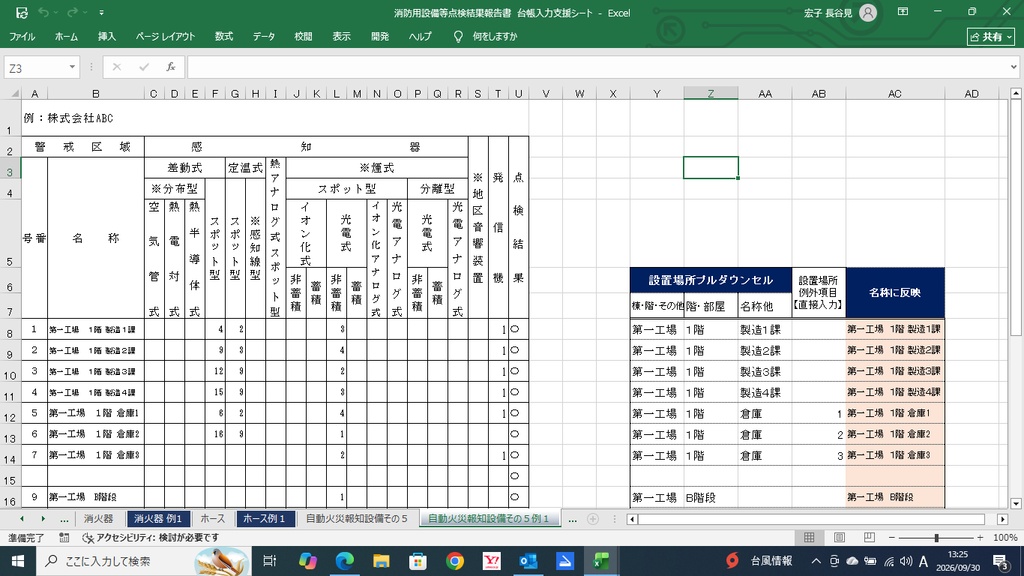Switch to Page Break Preview icon
The width and height of the screenshot is (1024, 576).
[x=869, y=537]
